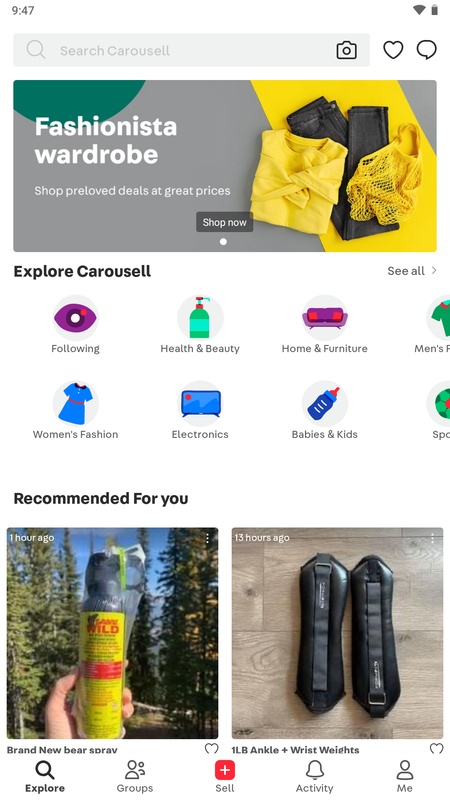
Task: Switch to the Groups tab
Action: pos(135,777)
